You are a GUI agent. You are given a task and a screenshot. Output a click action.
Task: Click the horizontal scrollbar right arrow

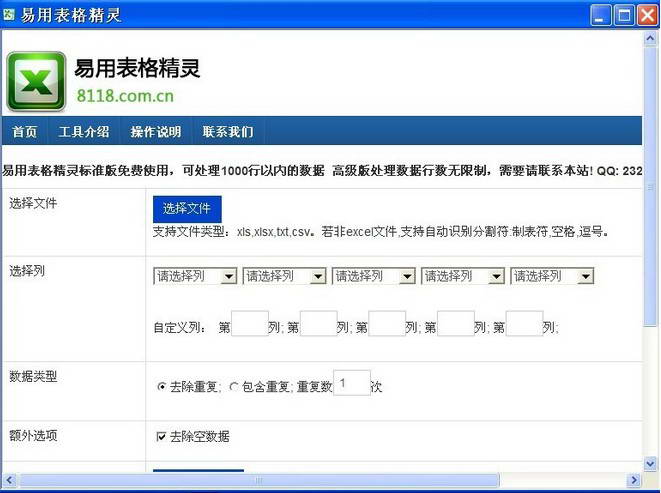point(634,480)
